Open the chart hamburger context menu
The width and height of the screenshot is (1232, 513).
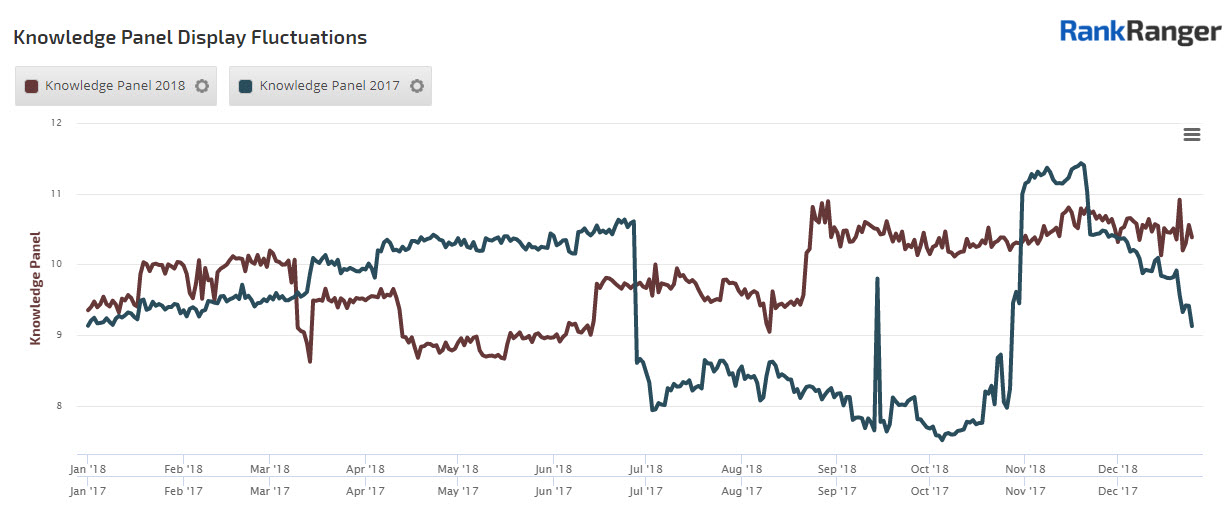[x=1191, y=135]
